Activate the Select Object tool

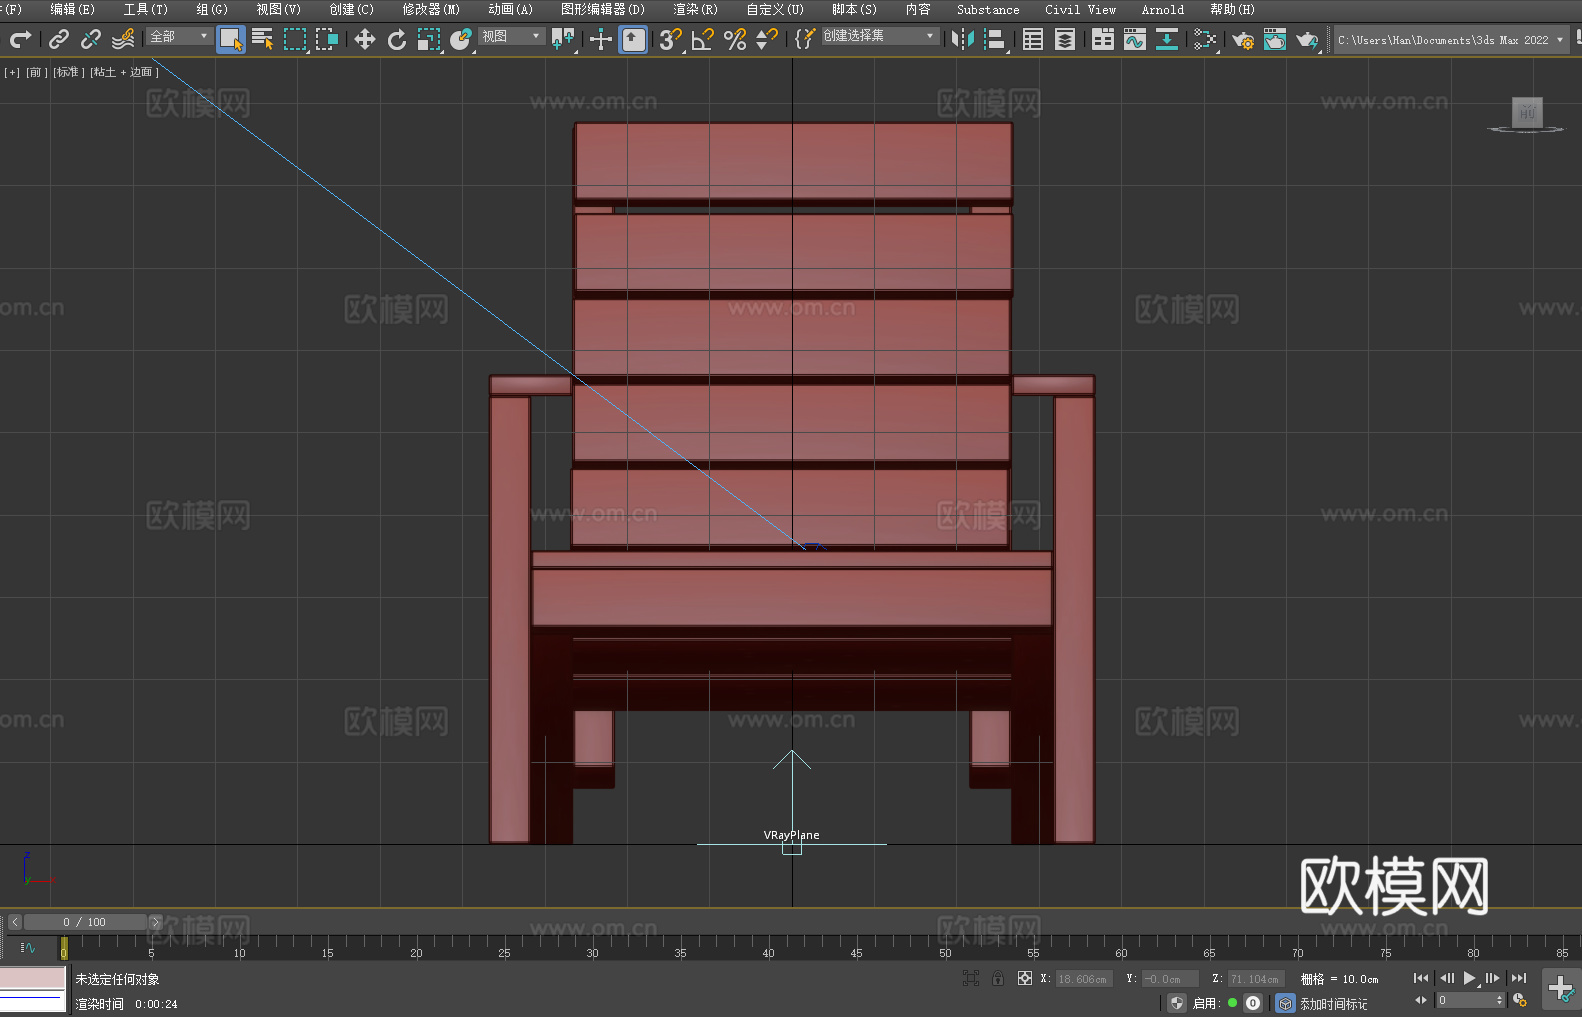pyautogui.click(x=231, y=39)
